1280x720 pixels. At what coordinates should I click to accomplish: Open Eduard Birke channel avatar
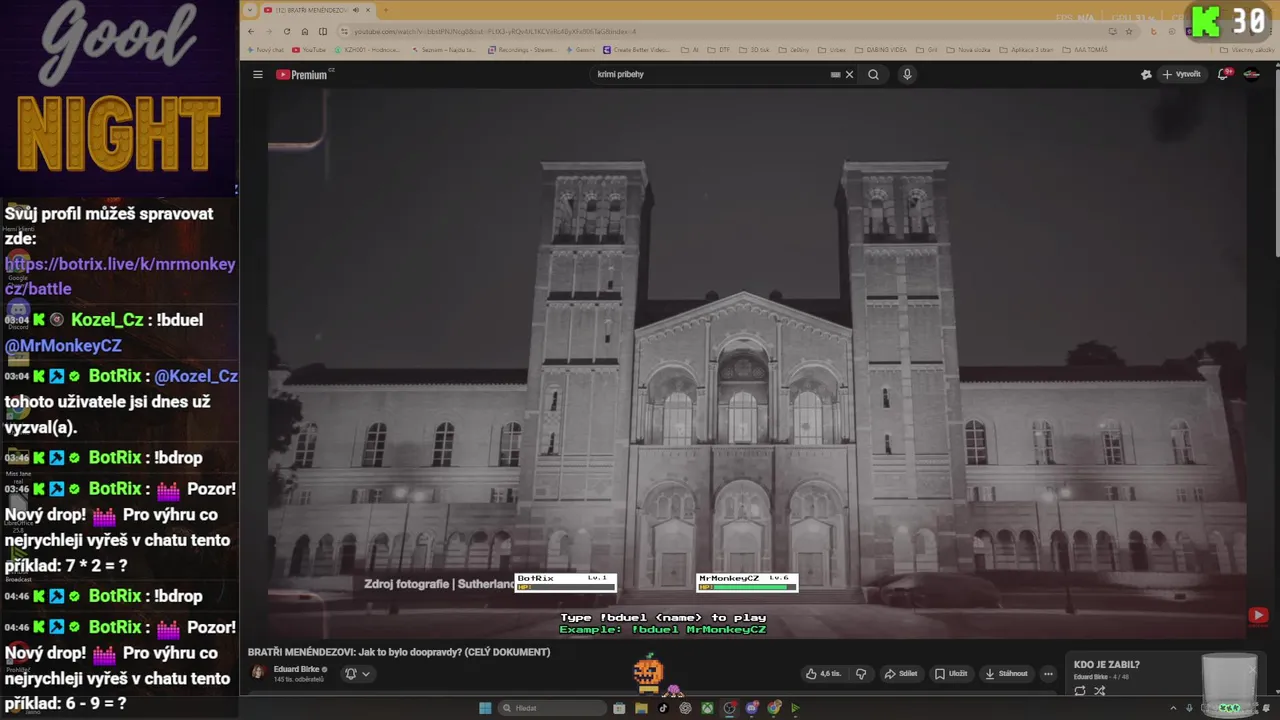[258, 673]
